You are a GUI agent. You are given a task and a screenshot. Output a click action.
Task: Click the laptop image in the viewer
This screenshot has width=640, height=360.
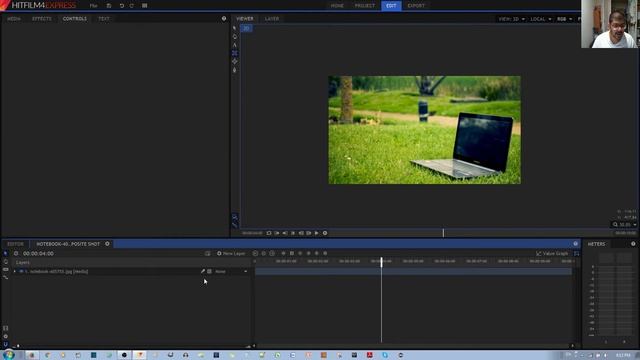point(424,130)
